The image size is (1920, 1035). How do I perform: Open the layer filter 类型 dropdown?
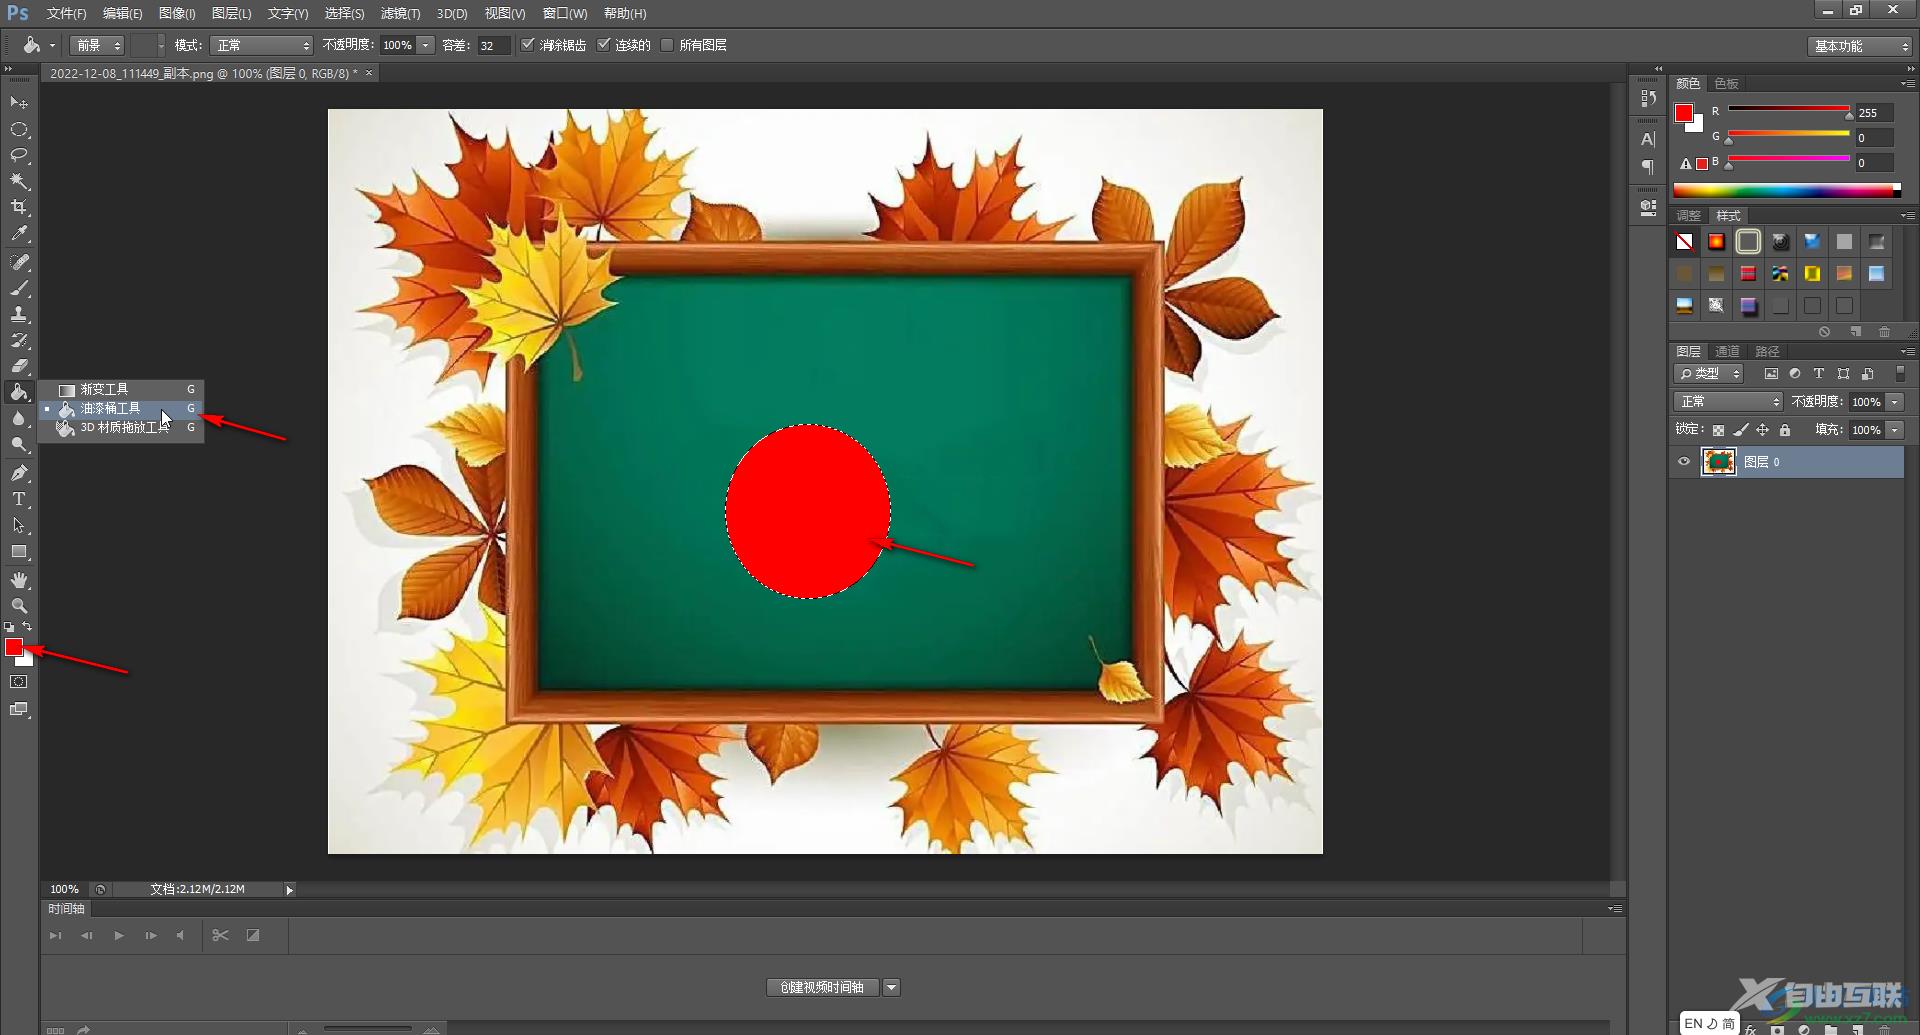pyautogui.click(x=1709, y=373)
